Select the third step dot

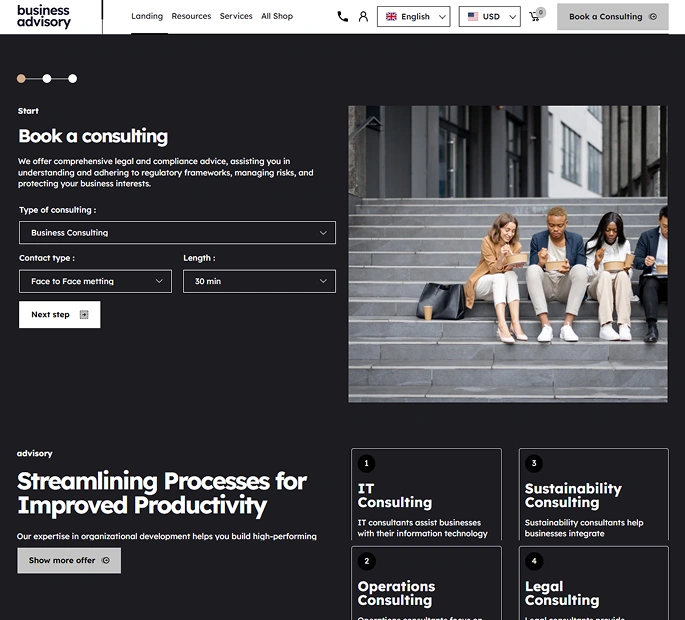pos(73,79)
